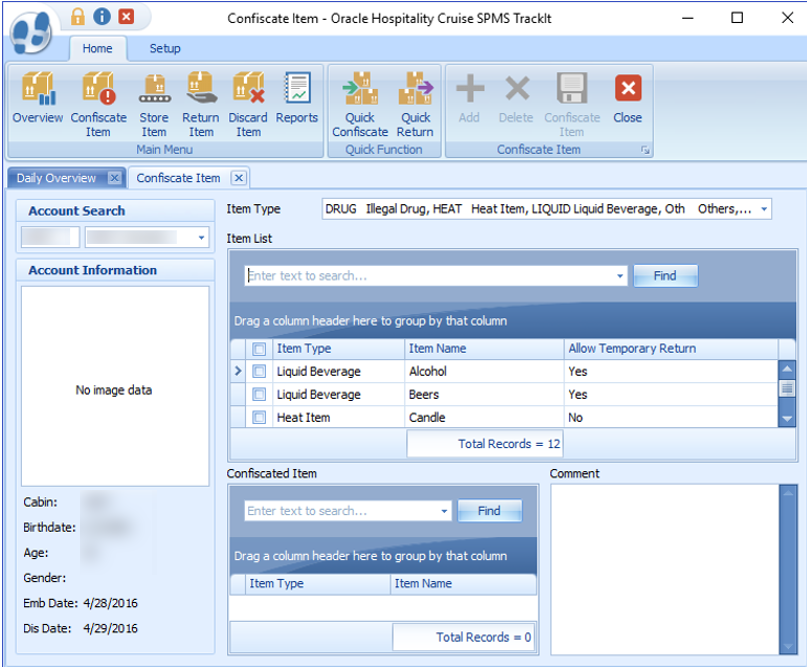The height and width of the screenshot is (667, 807).
Task: Click the blue info icon in title bar
Action: point(102,16)
